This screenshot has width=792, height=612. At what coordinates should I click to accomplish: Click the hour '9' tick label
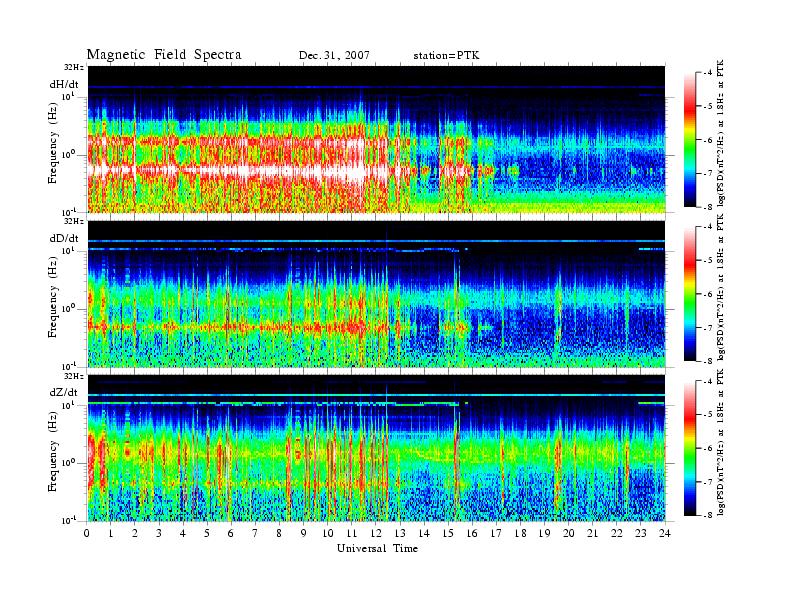303,533
